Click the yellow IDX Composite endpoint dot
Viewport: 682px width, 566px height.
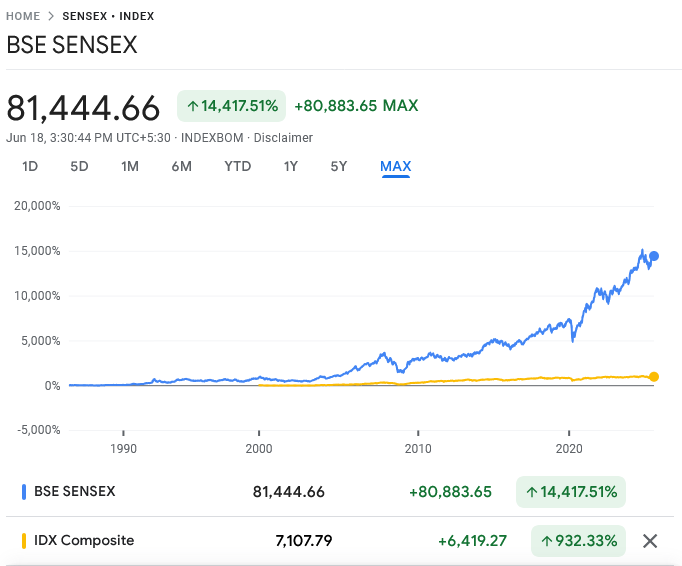(654, 377)
